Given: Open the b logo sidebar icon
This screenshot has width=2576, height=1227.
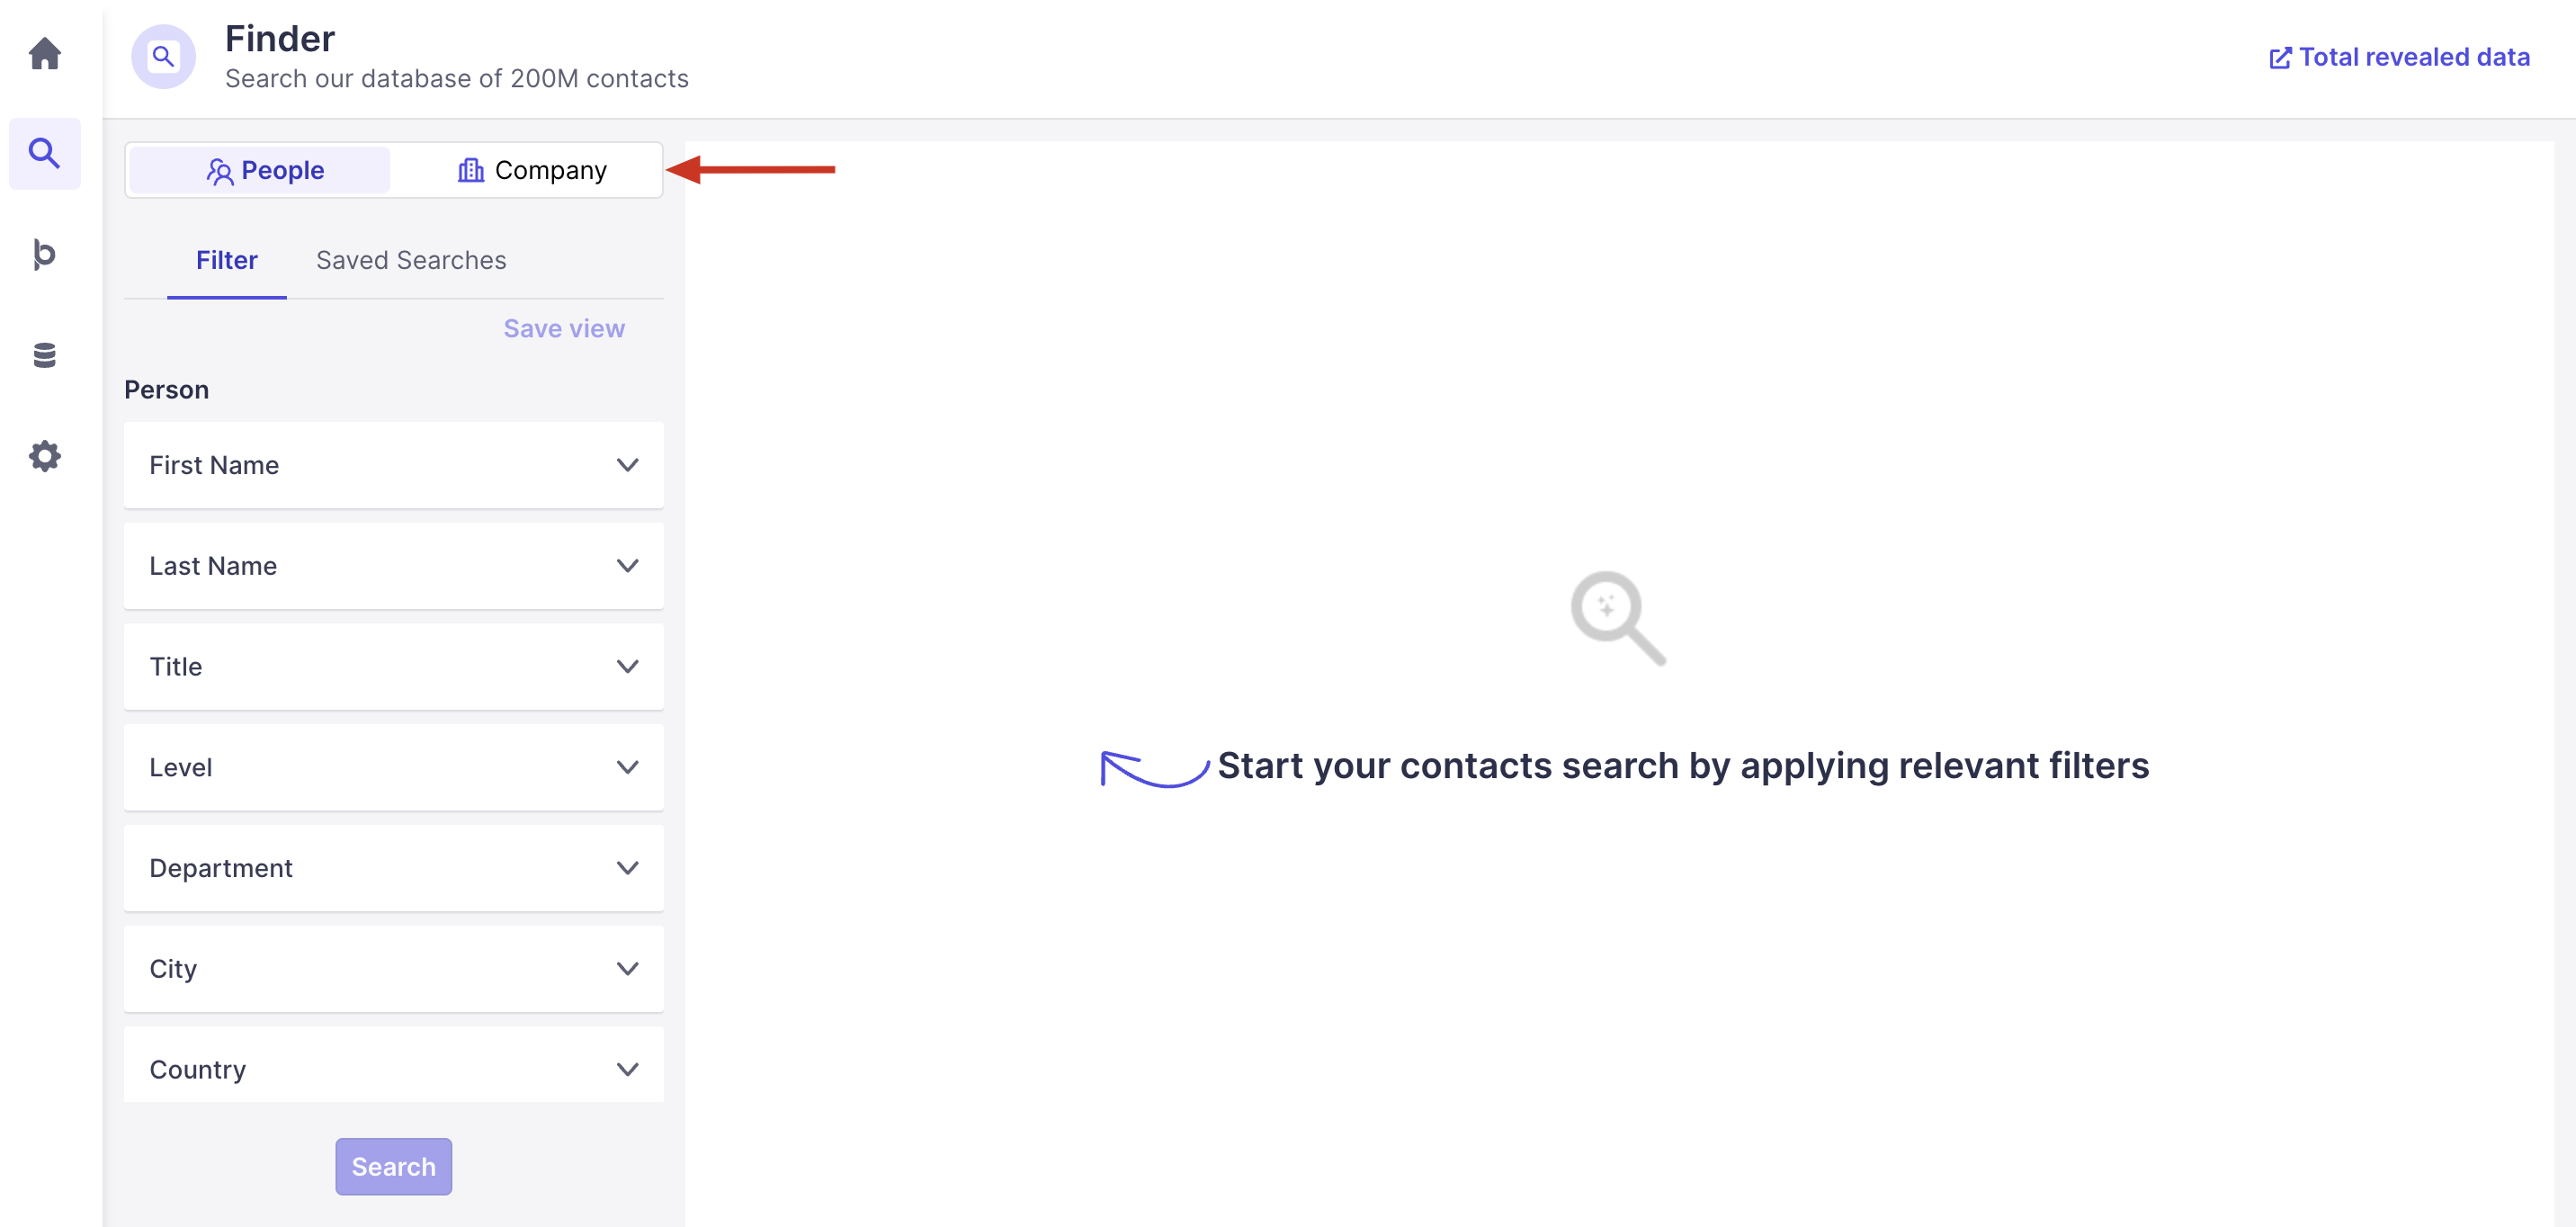Looking at the screenshot, I should coord(44,254).
